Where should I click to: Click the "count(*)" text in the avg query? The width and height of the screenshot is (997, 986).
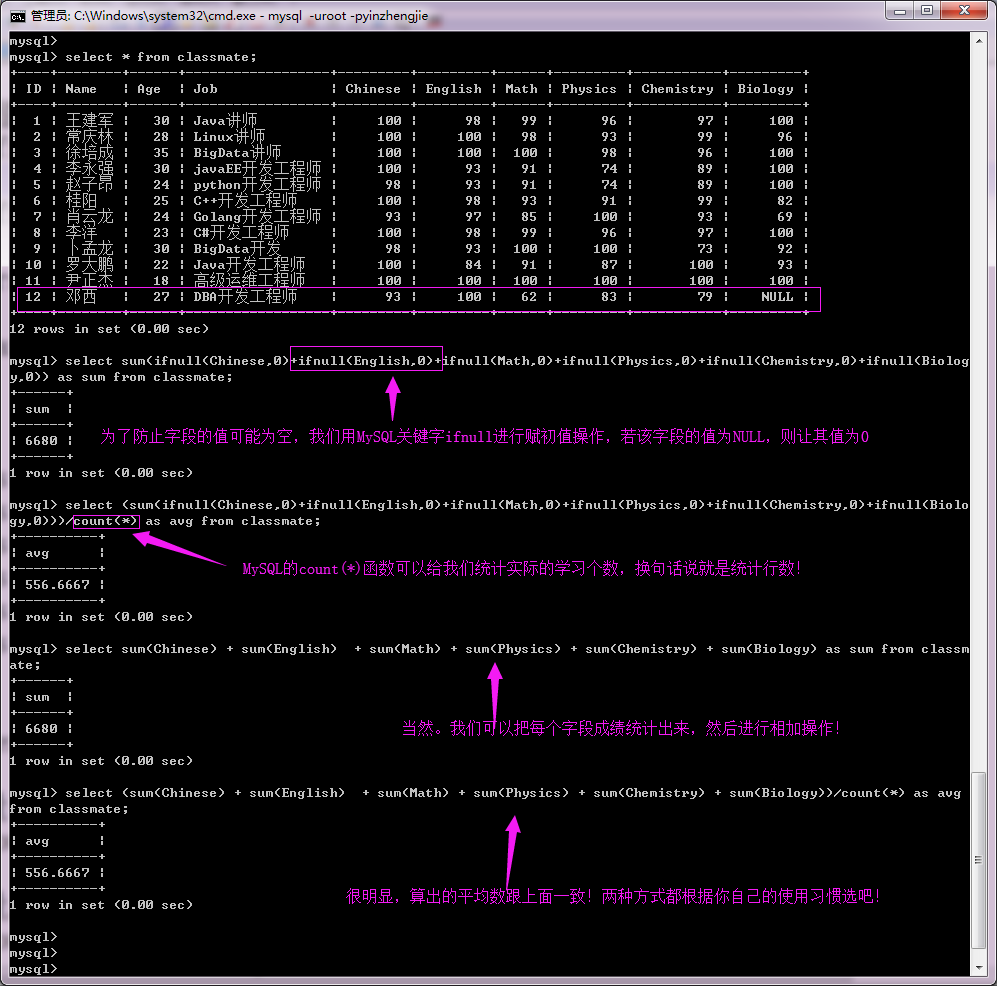coord(106,521)
